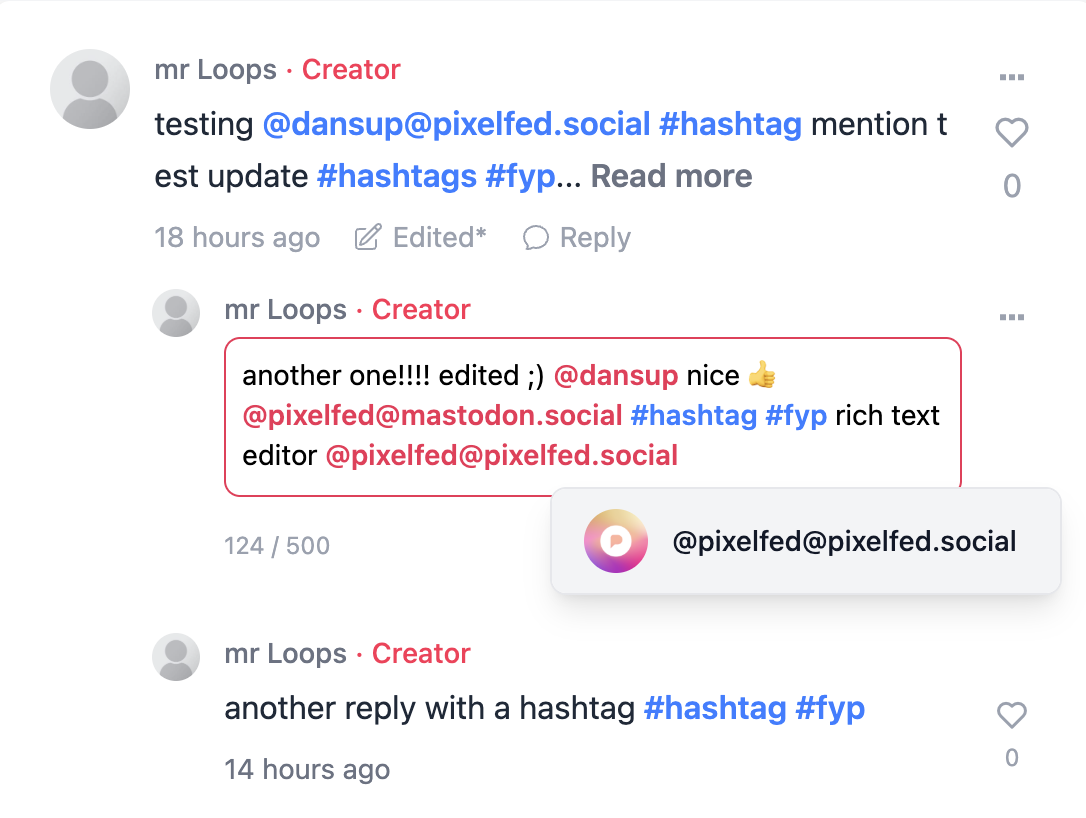Viewport: 1086px width, 818px height.
Task: Click the Reply speech bubble icon
Action: tap(536, 238)
